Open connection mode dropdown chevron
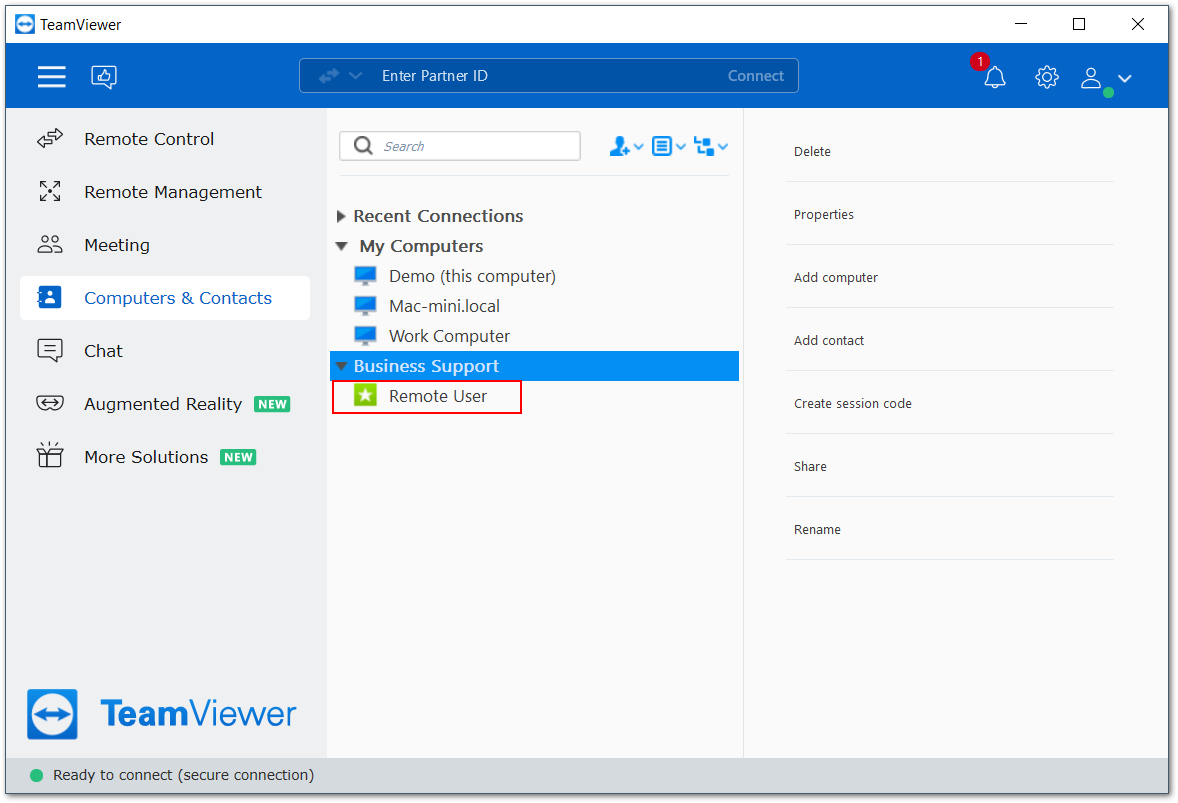Image resolution: width=1178 pixels, height=803 pixels. pos(356,76)
